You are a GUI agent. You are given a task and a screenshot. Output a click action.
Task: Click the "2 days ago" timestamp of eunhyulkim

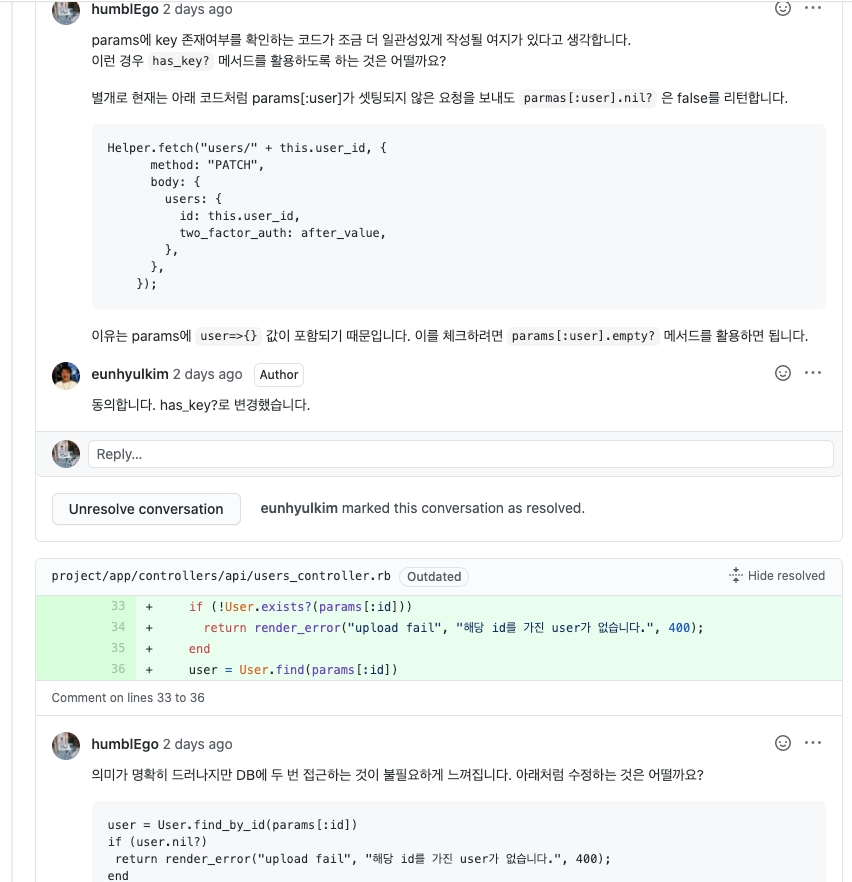click(x=207, y=374)
